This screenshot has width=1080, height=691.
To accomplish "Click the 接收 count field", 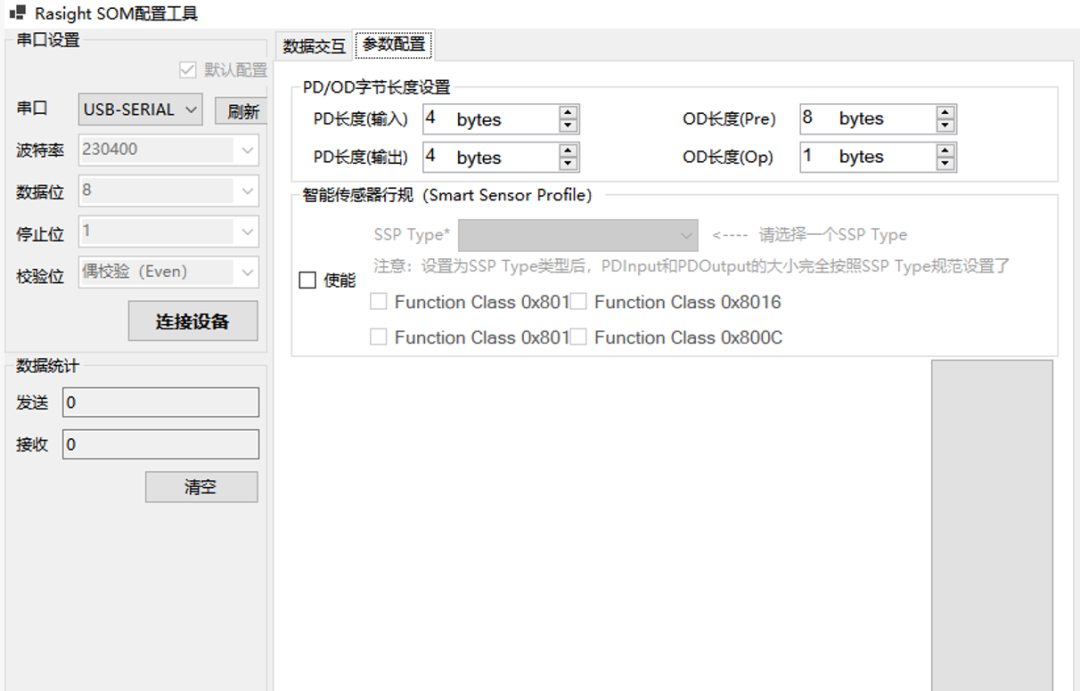I will [160, 444].
